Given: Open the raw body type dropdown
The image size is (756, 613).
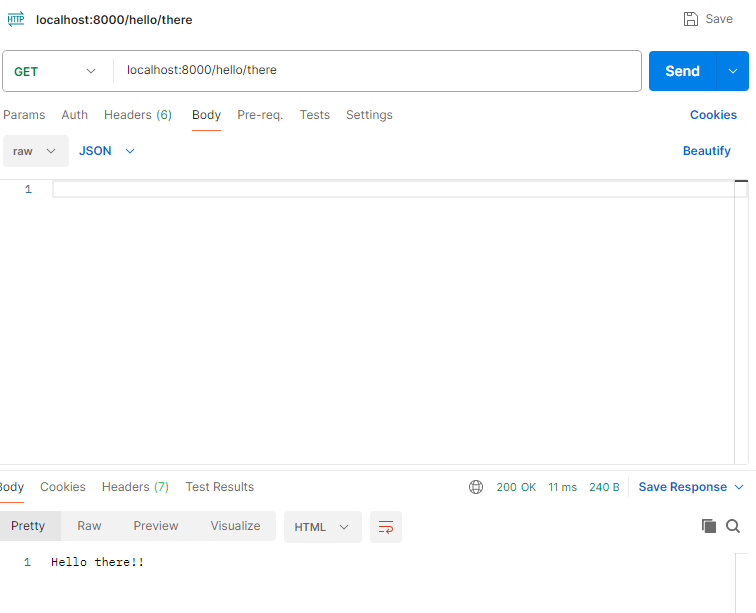Looking at the screenshot, I should pos(36,151).
